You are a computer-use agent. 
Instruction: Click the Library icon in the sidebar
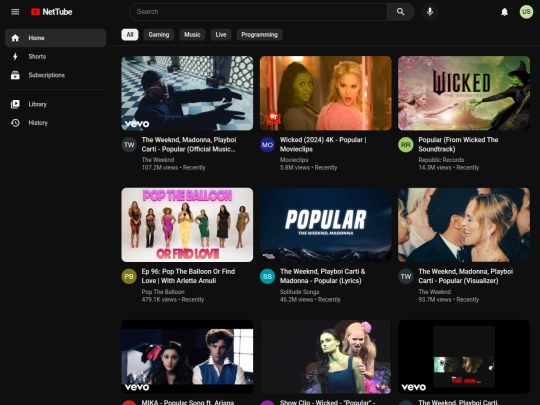[x=15, y=104]
